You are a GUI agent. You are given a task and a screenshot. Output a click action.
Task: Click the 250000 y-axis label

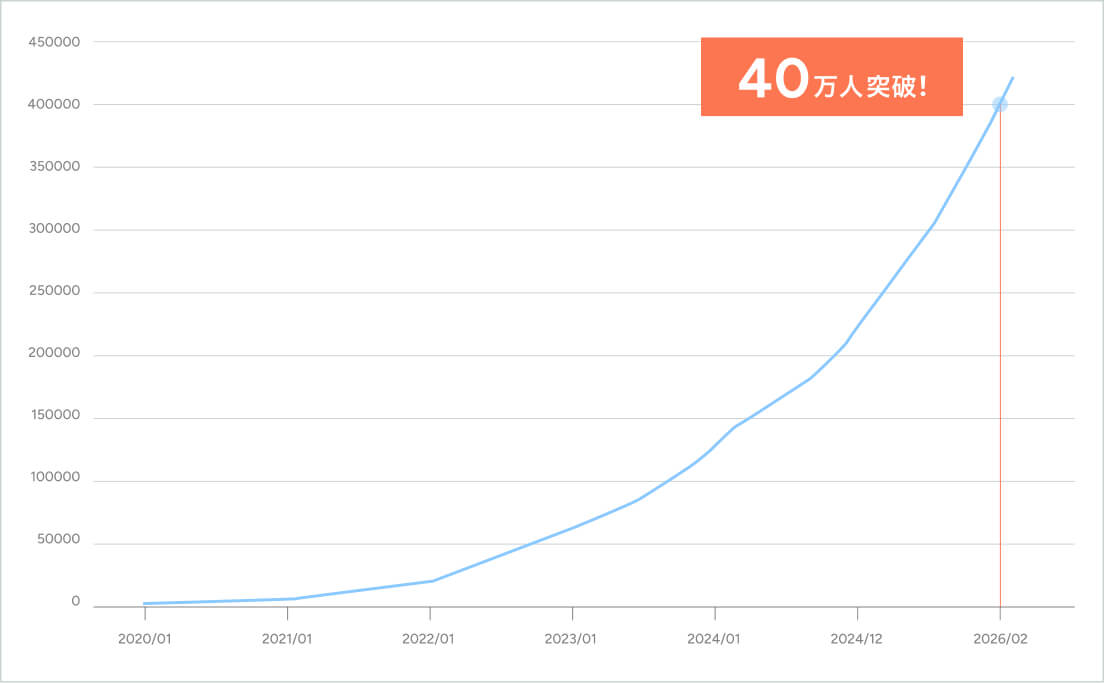pyautogui.click(x=55, y=291)
